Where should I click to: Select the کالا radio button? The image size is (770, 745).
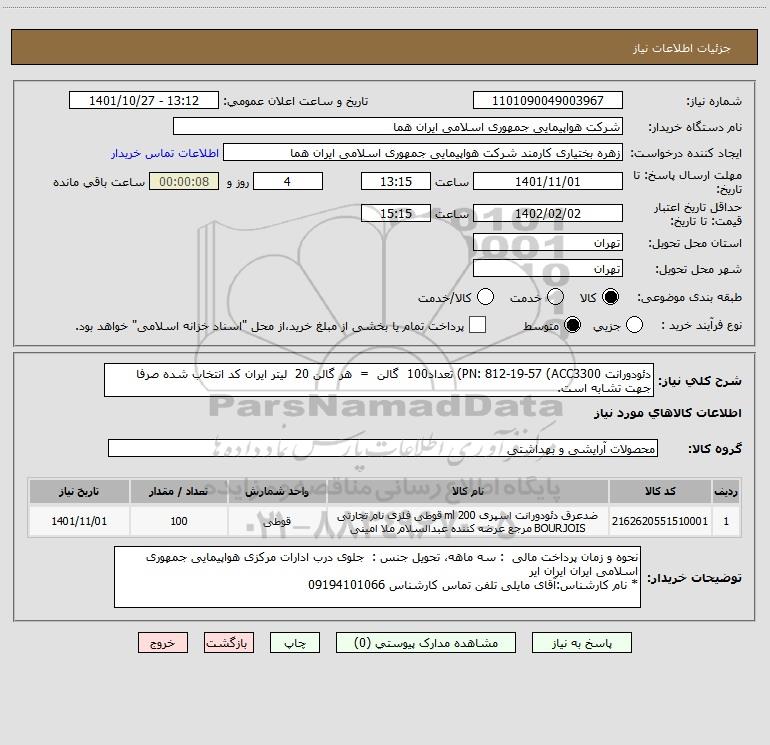(x=611, y=297)
